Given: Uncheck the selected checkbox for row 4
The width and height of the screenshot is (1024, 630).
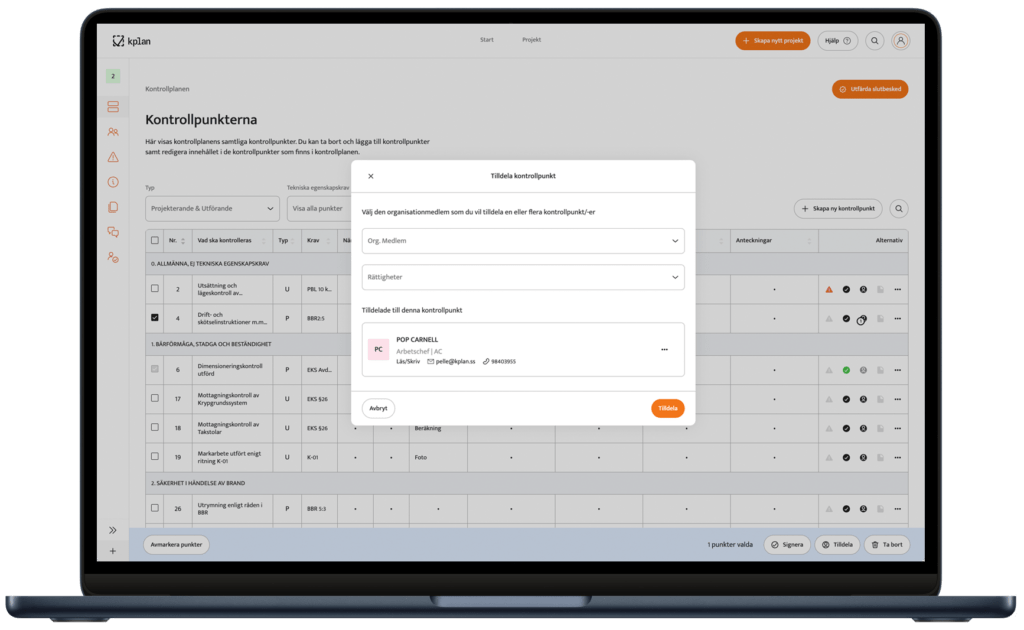Looking at the screenshot, I should (154, 318).
